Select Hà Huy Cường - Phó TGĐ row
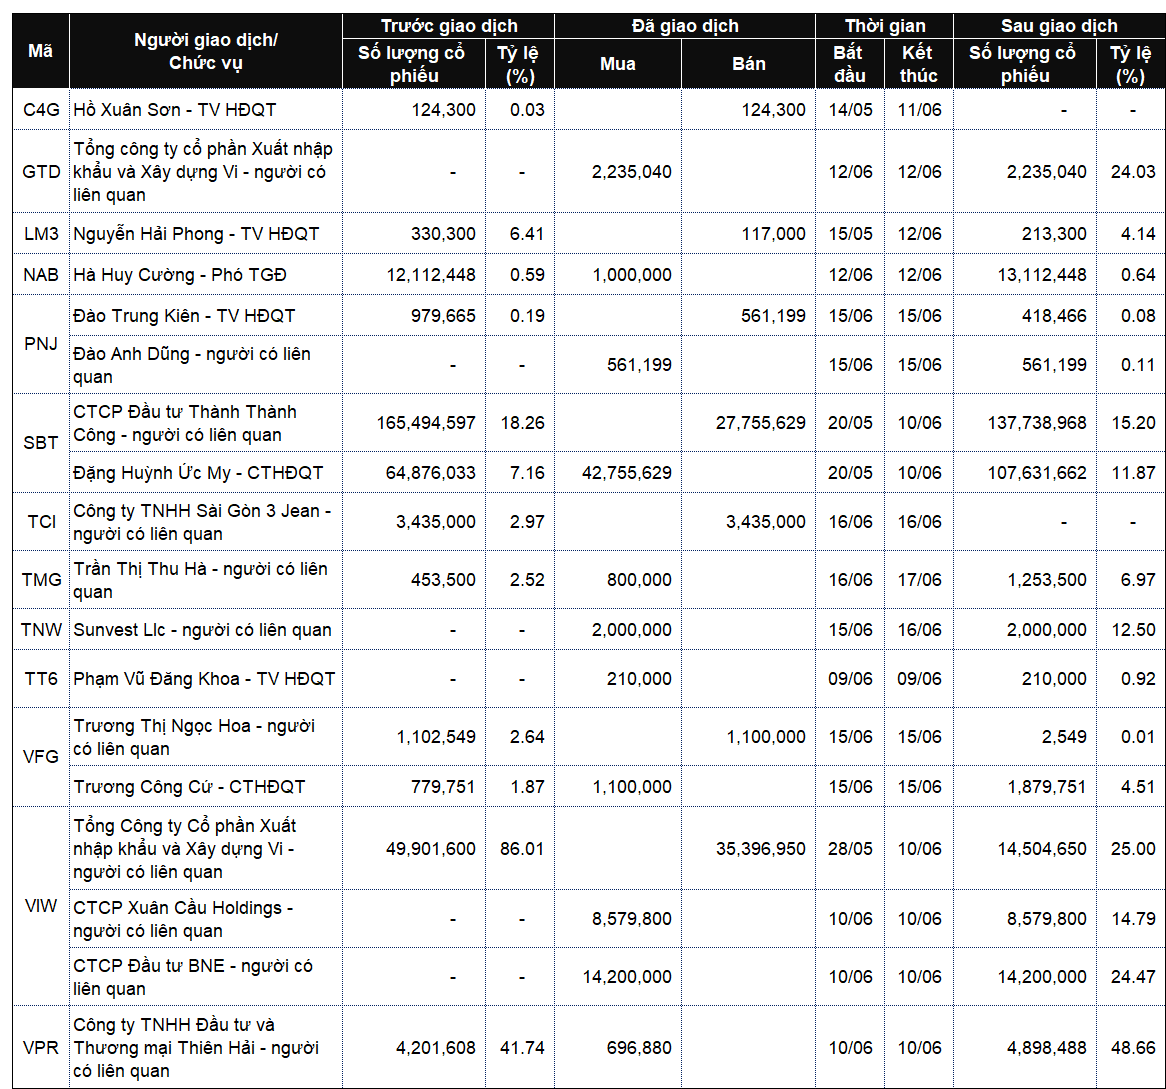 tap(589, 274)
